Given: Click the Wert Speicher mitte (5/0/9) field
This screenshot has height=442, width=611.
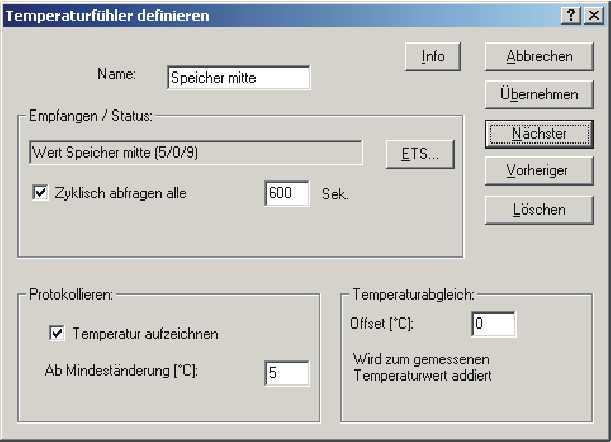Looking at the screenshot, I should (x=196, y=152).
